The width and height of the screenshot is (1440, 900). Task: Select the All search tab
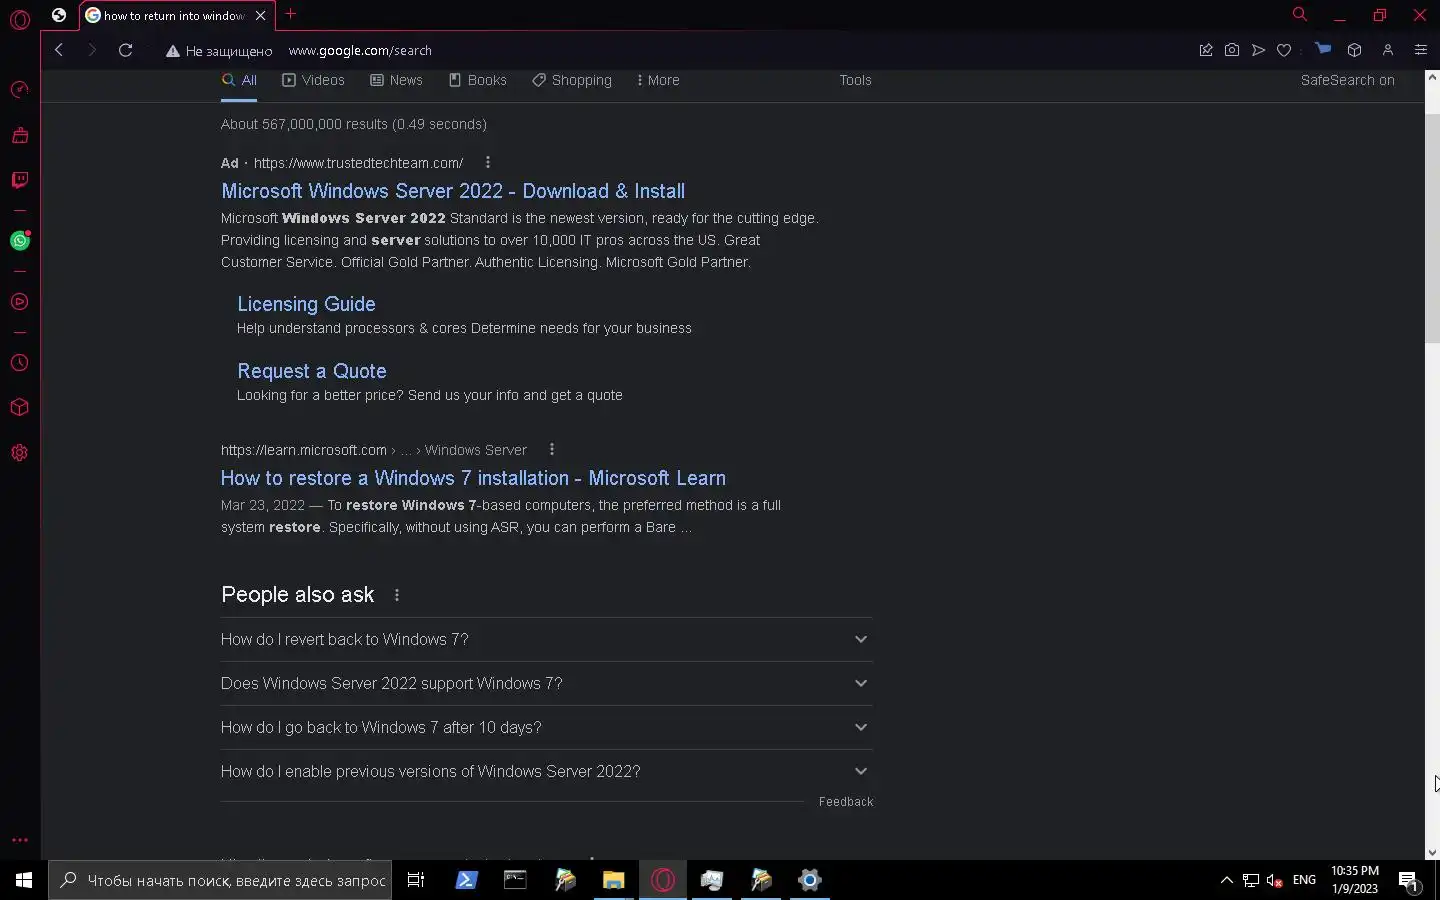point(239,80)
